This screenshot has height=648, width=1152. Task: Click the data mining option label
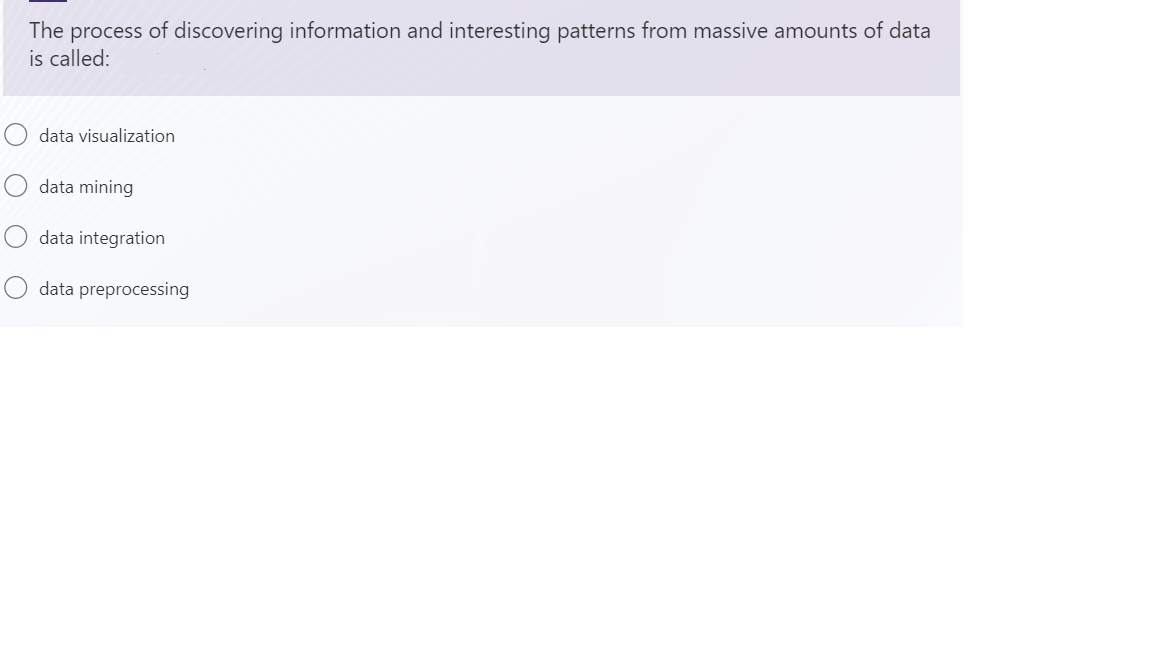86,187
